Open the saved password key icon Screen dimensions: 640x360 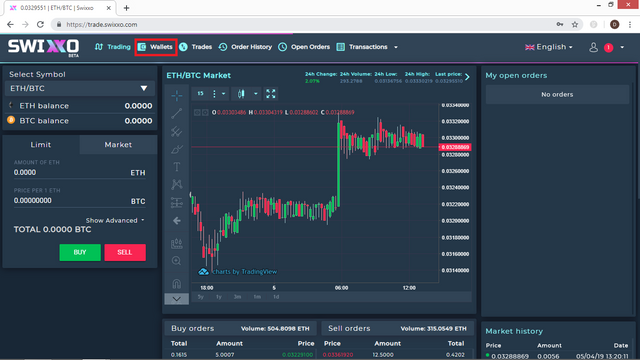[560, 24]
